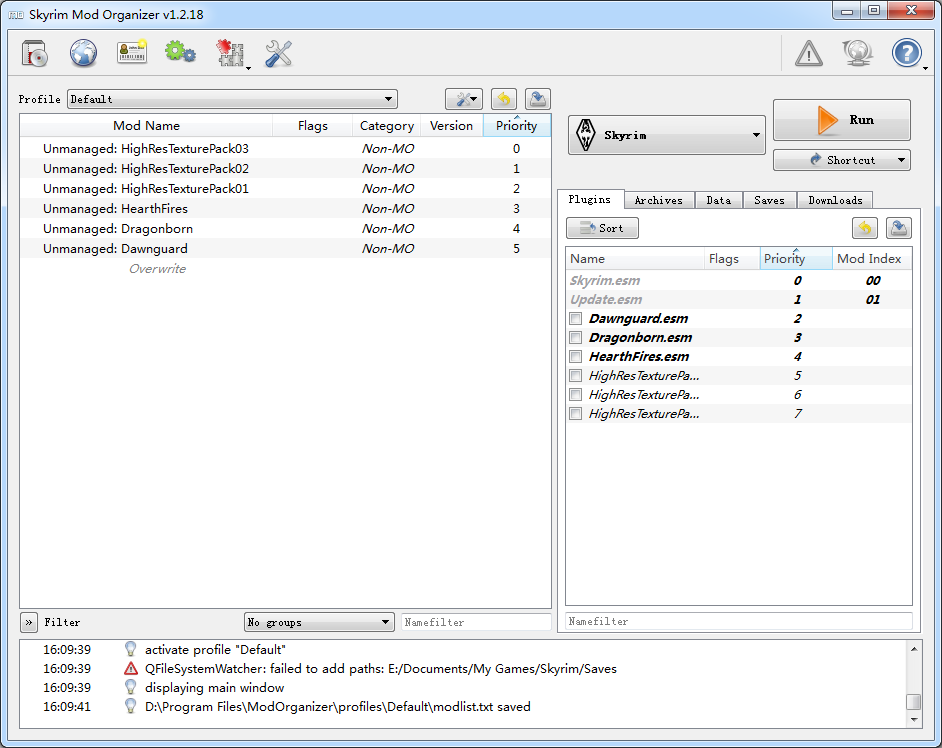
Task: Switch to the Downloads tab
Action: tap(835, 201)
